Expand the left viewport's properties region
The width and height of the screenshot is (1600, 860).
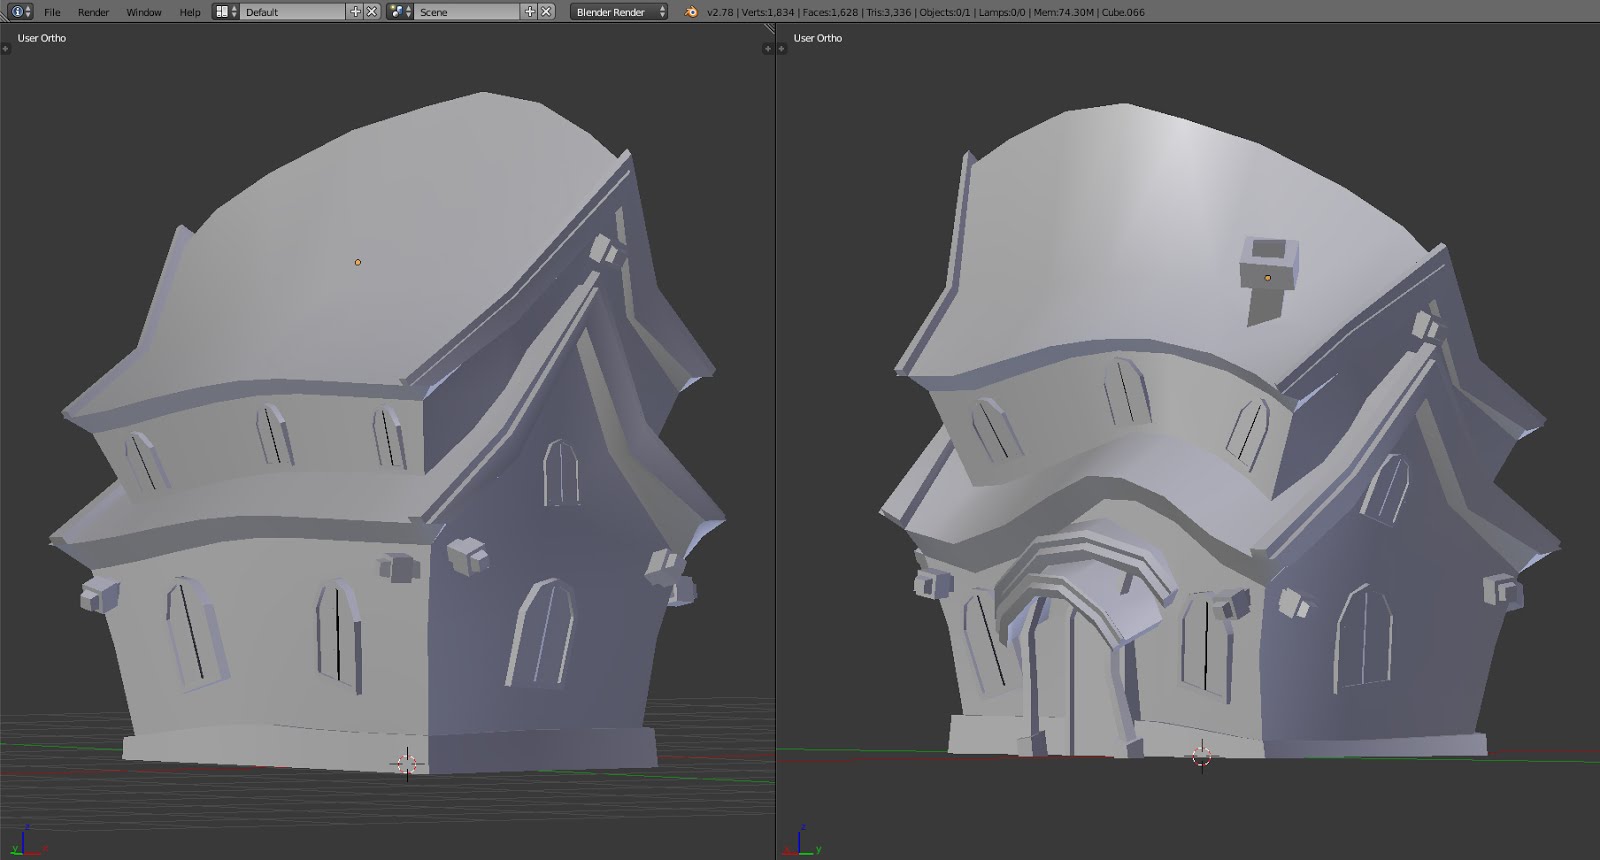tap(768, 48)
